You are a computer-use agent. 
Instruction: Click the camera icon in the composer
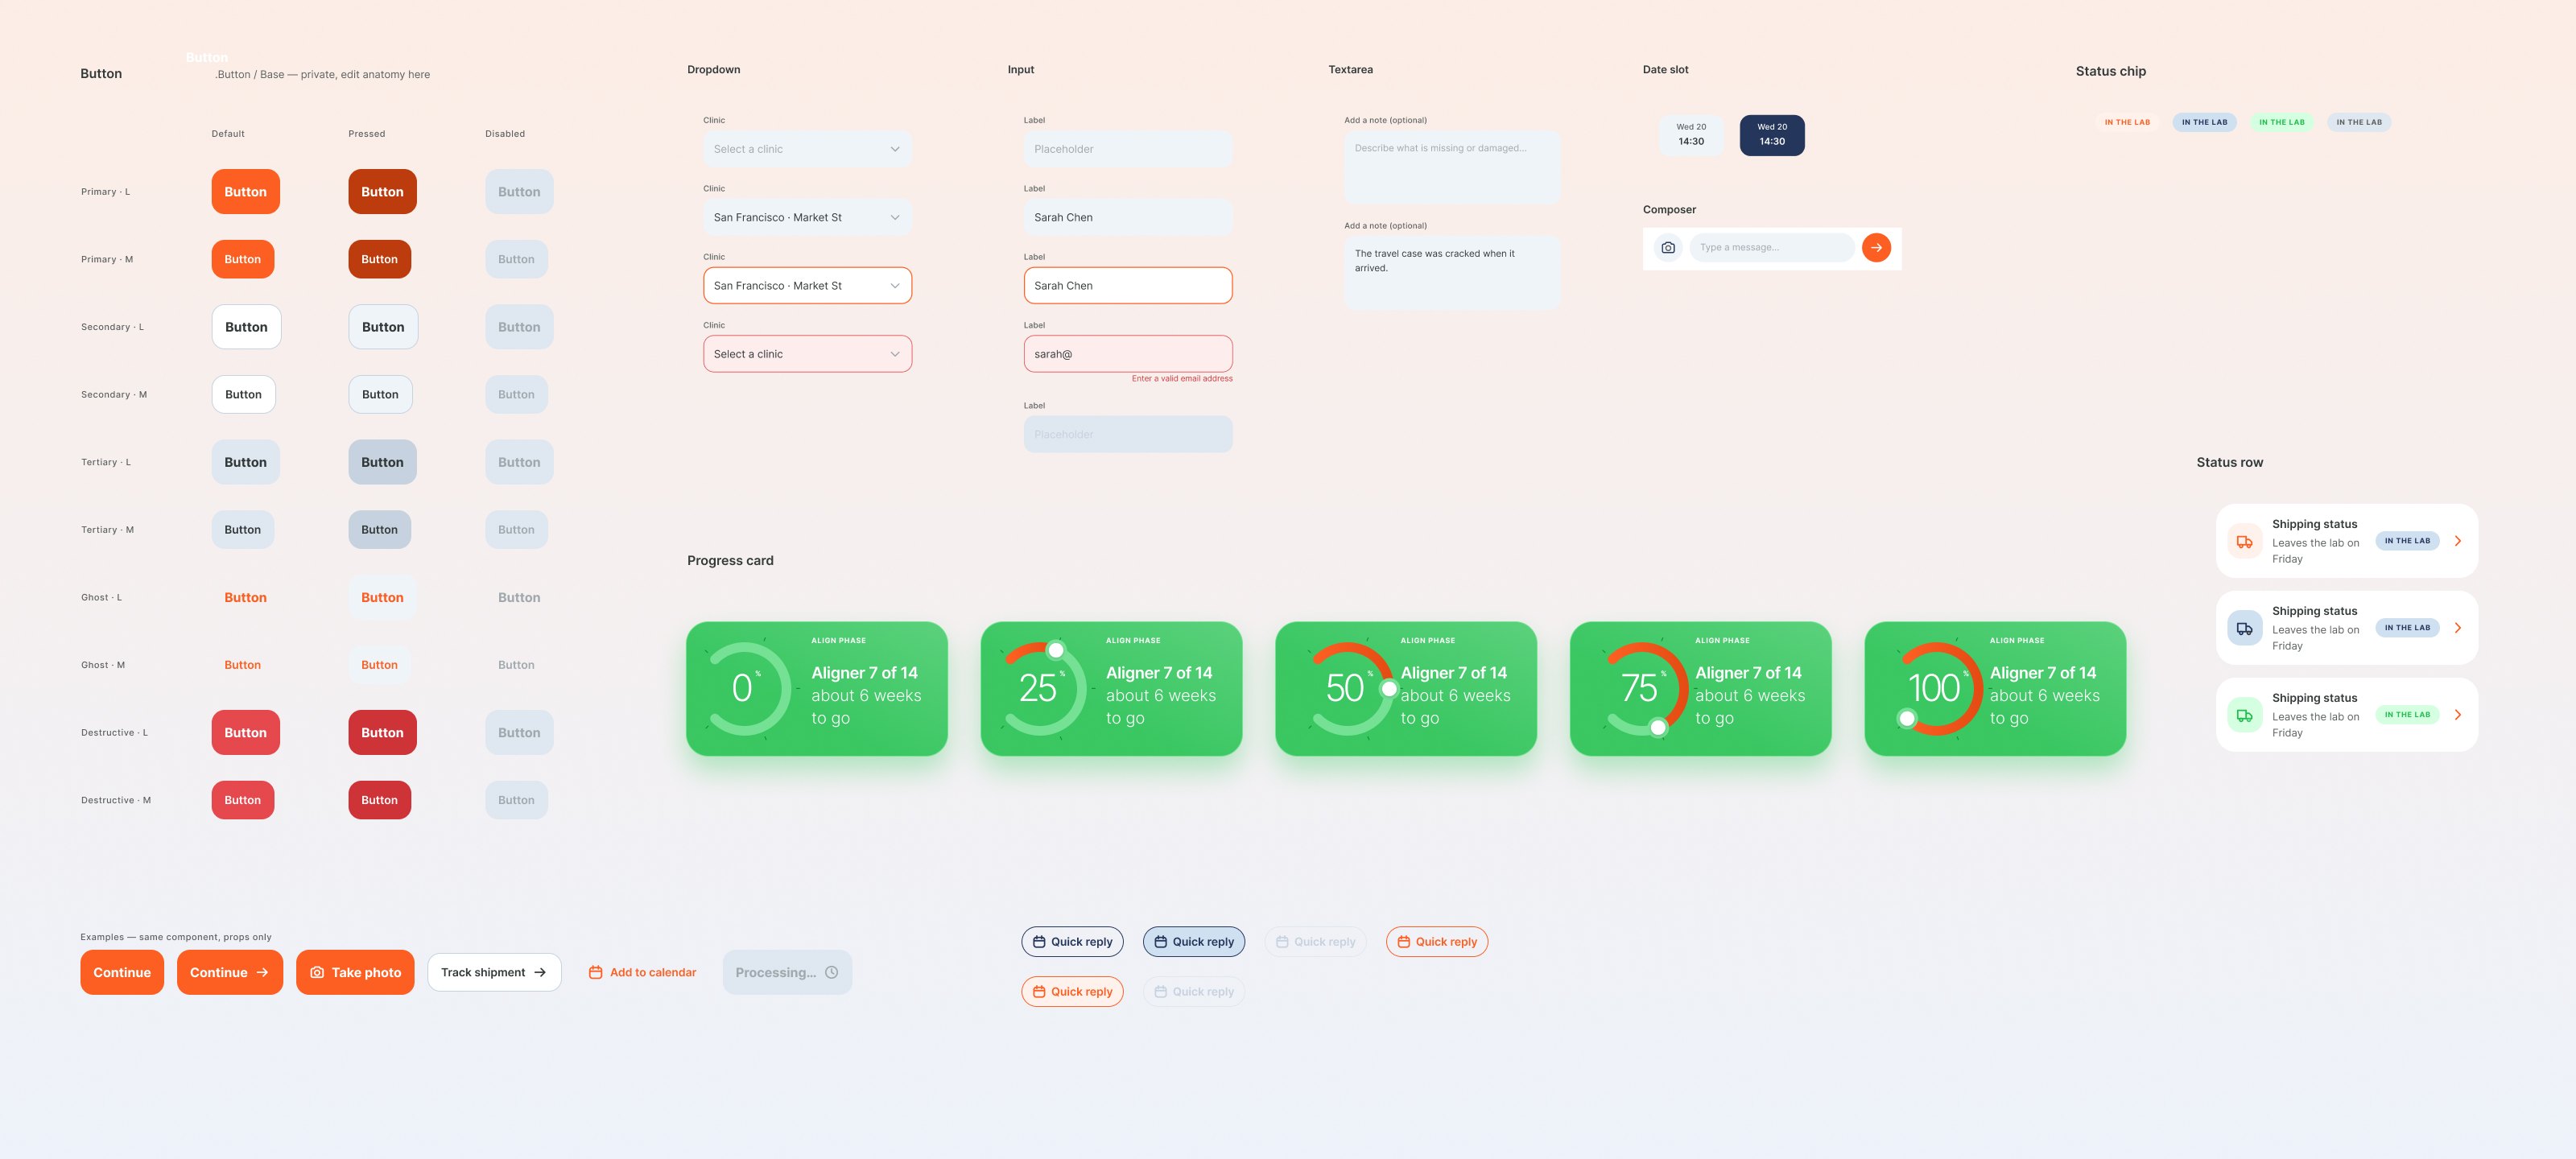[1668, 247]
